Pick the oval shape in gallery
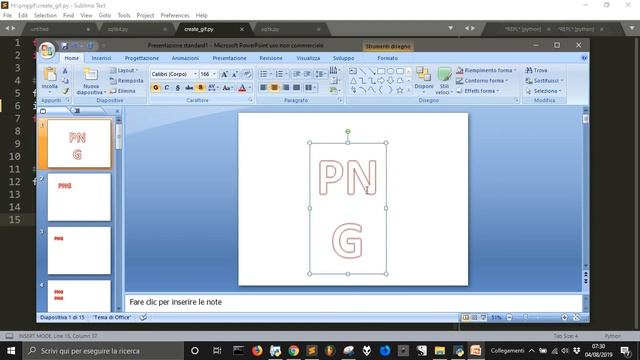The height and width of the screenshot is (360, 640). (x=391, y=71)
